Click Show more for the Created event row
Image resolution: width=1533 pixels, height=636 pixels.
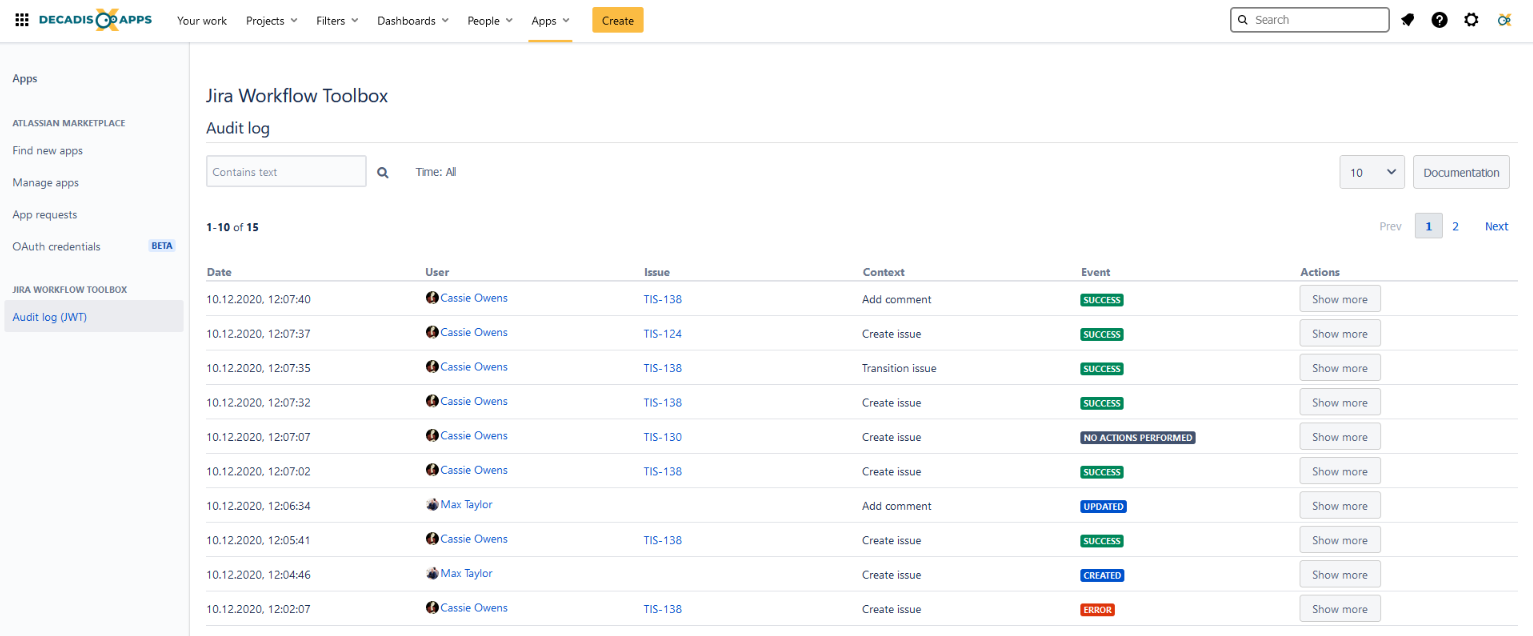click(1340, 575)
